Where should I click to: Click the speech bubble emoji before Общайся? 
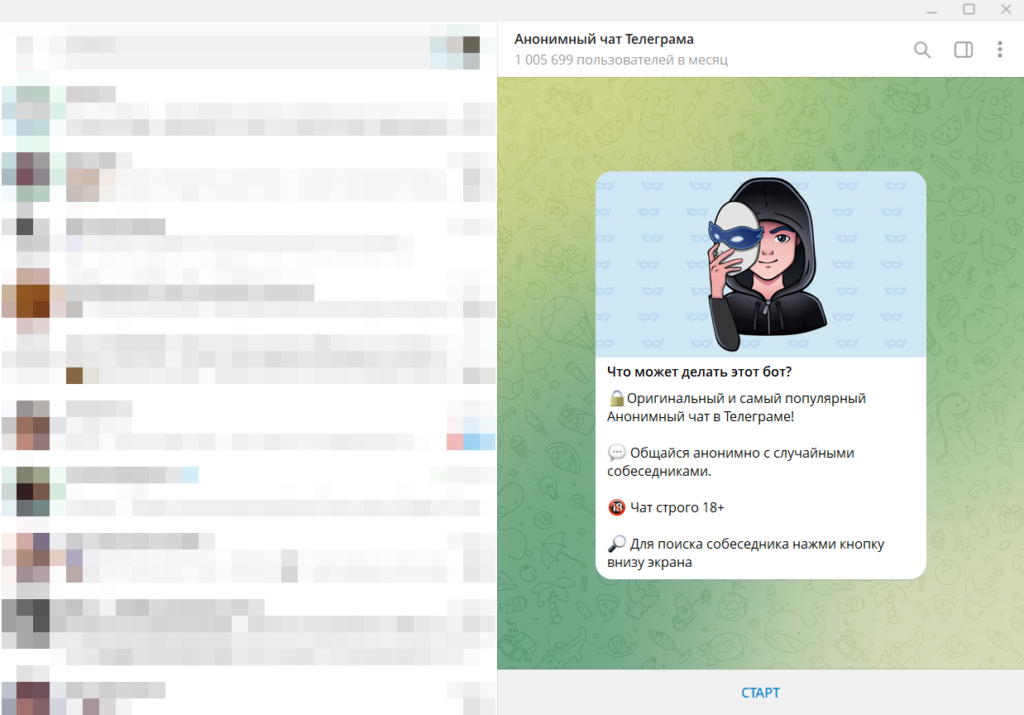point(616,453)
